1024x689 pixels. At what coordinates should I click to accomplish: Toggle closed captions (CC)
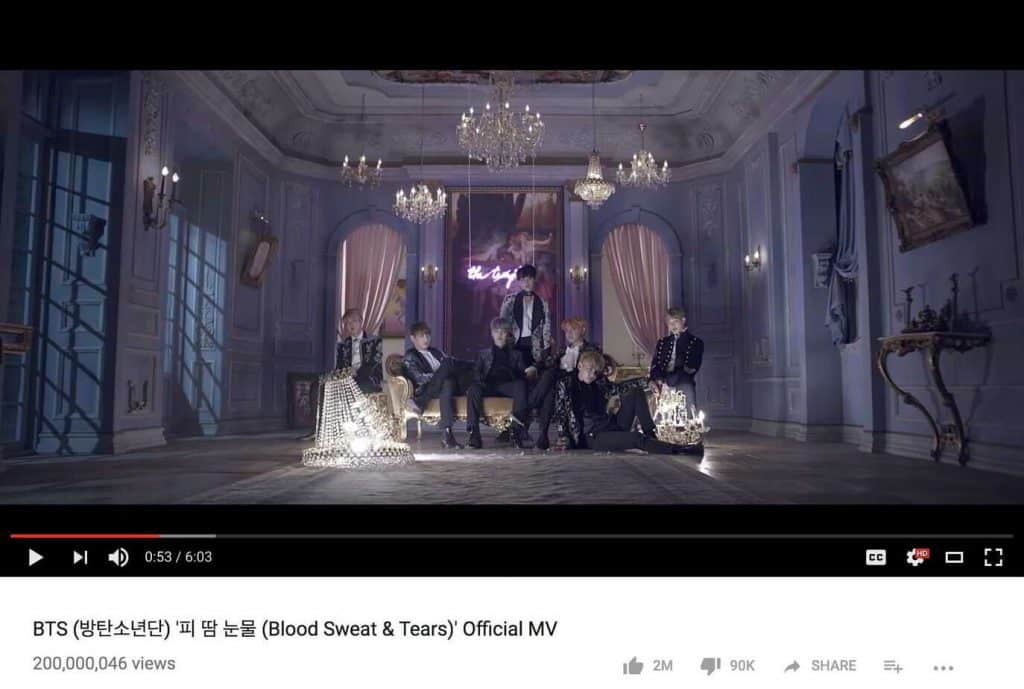pyautogui.click(x=876, y=557)
